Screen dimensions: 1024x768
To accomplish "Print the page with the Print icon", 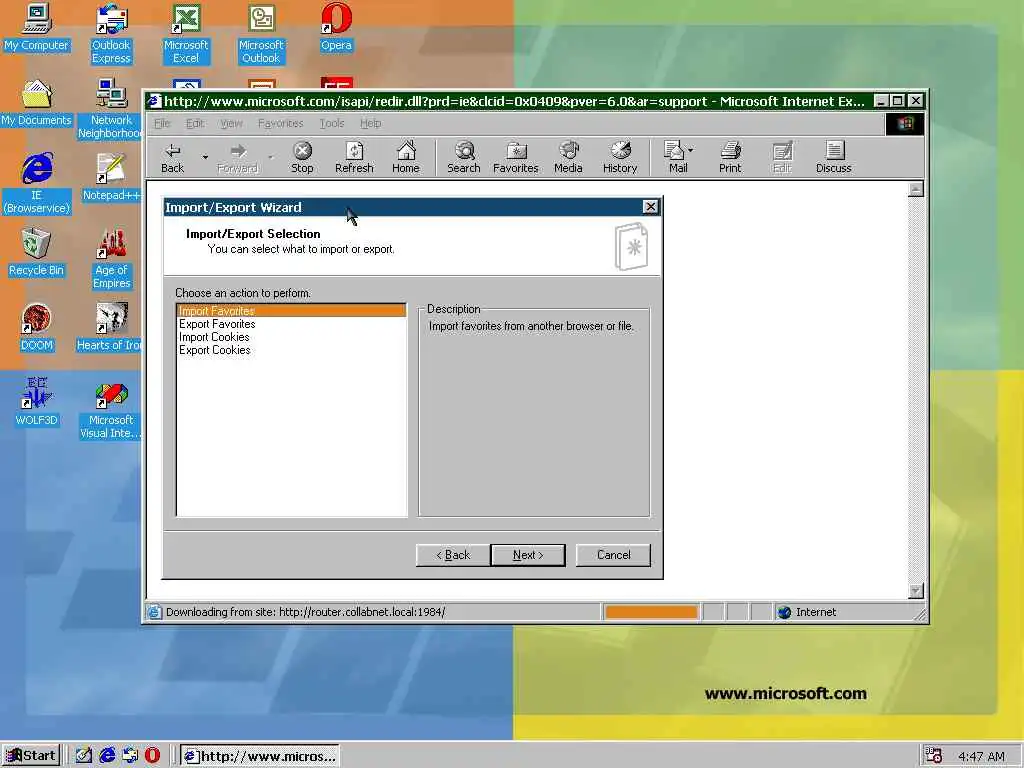I will (730, 158).
